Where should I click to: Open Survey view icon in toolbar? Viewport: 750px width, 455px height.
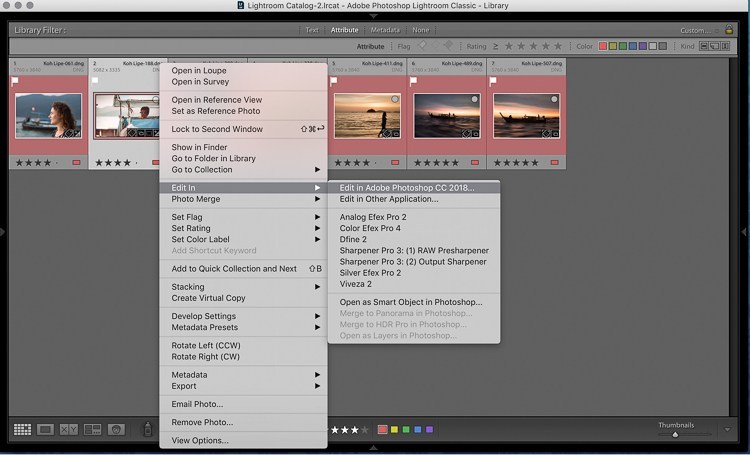click(92, 429)
